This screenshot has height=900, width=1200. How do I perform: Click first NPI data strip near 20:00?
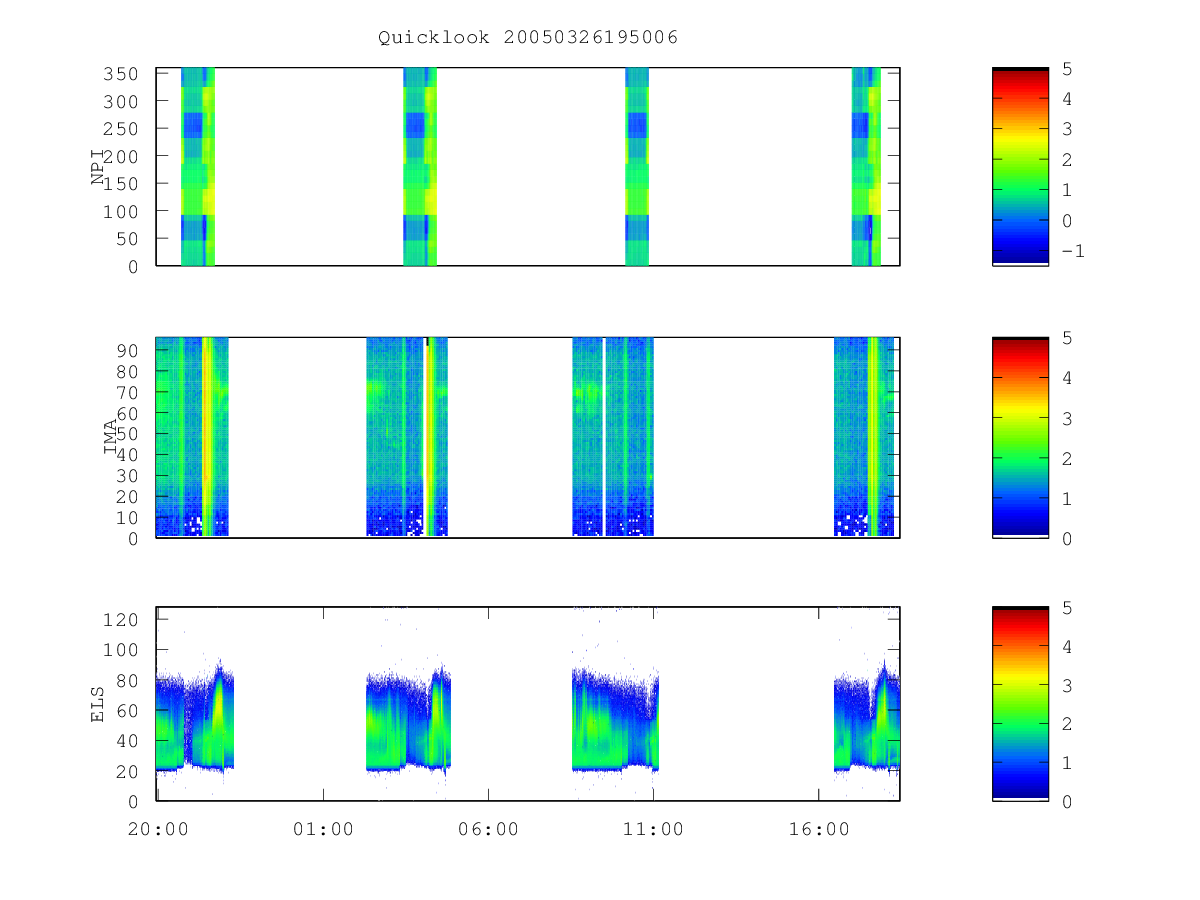pos(198,167)
